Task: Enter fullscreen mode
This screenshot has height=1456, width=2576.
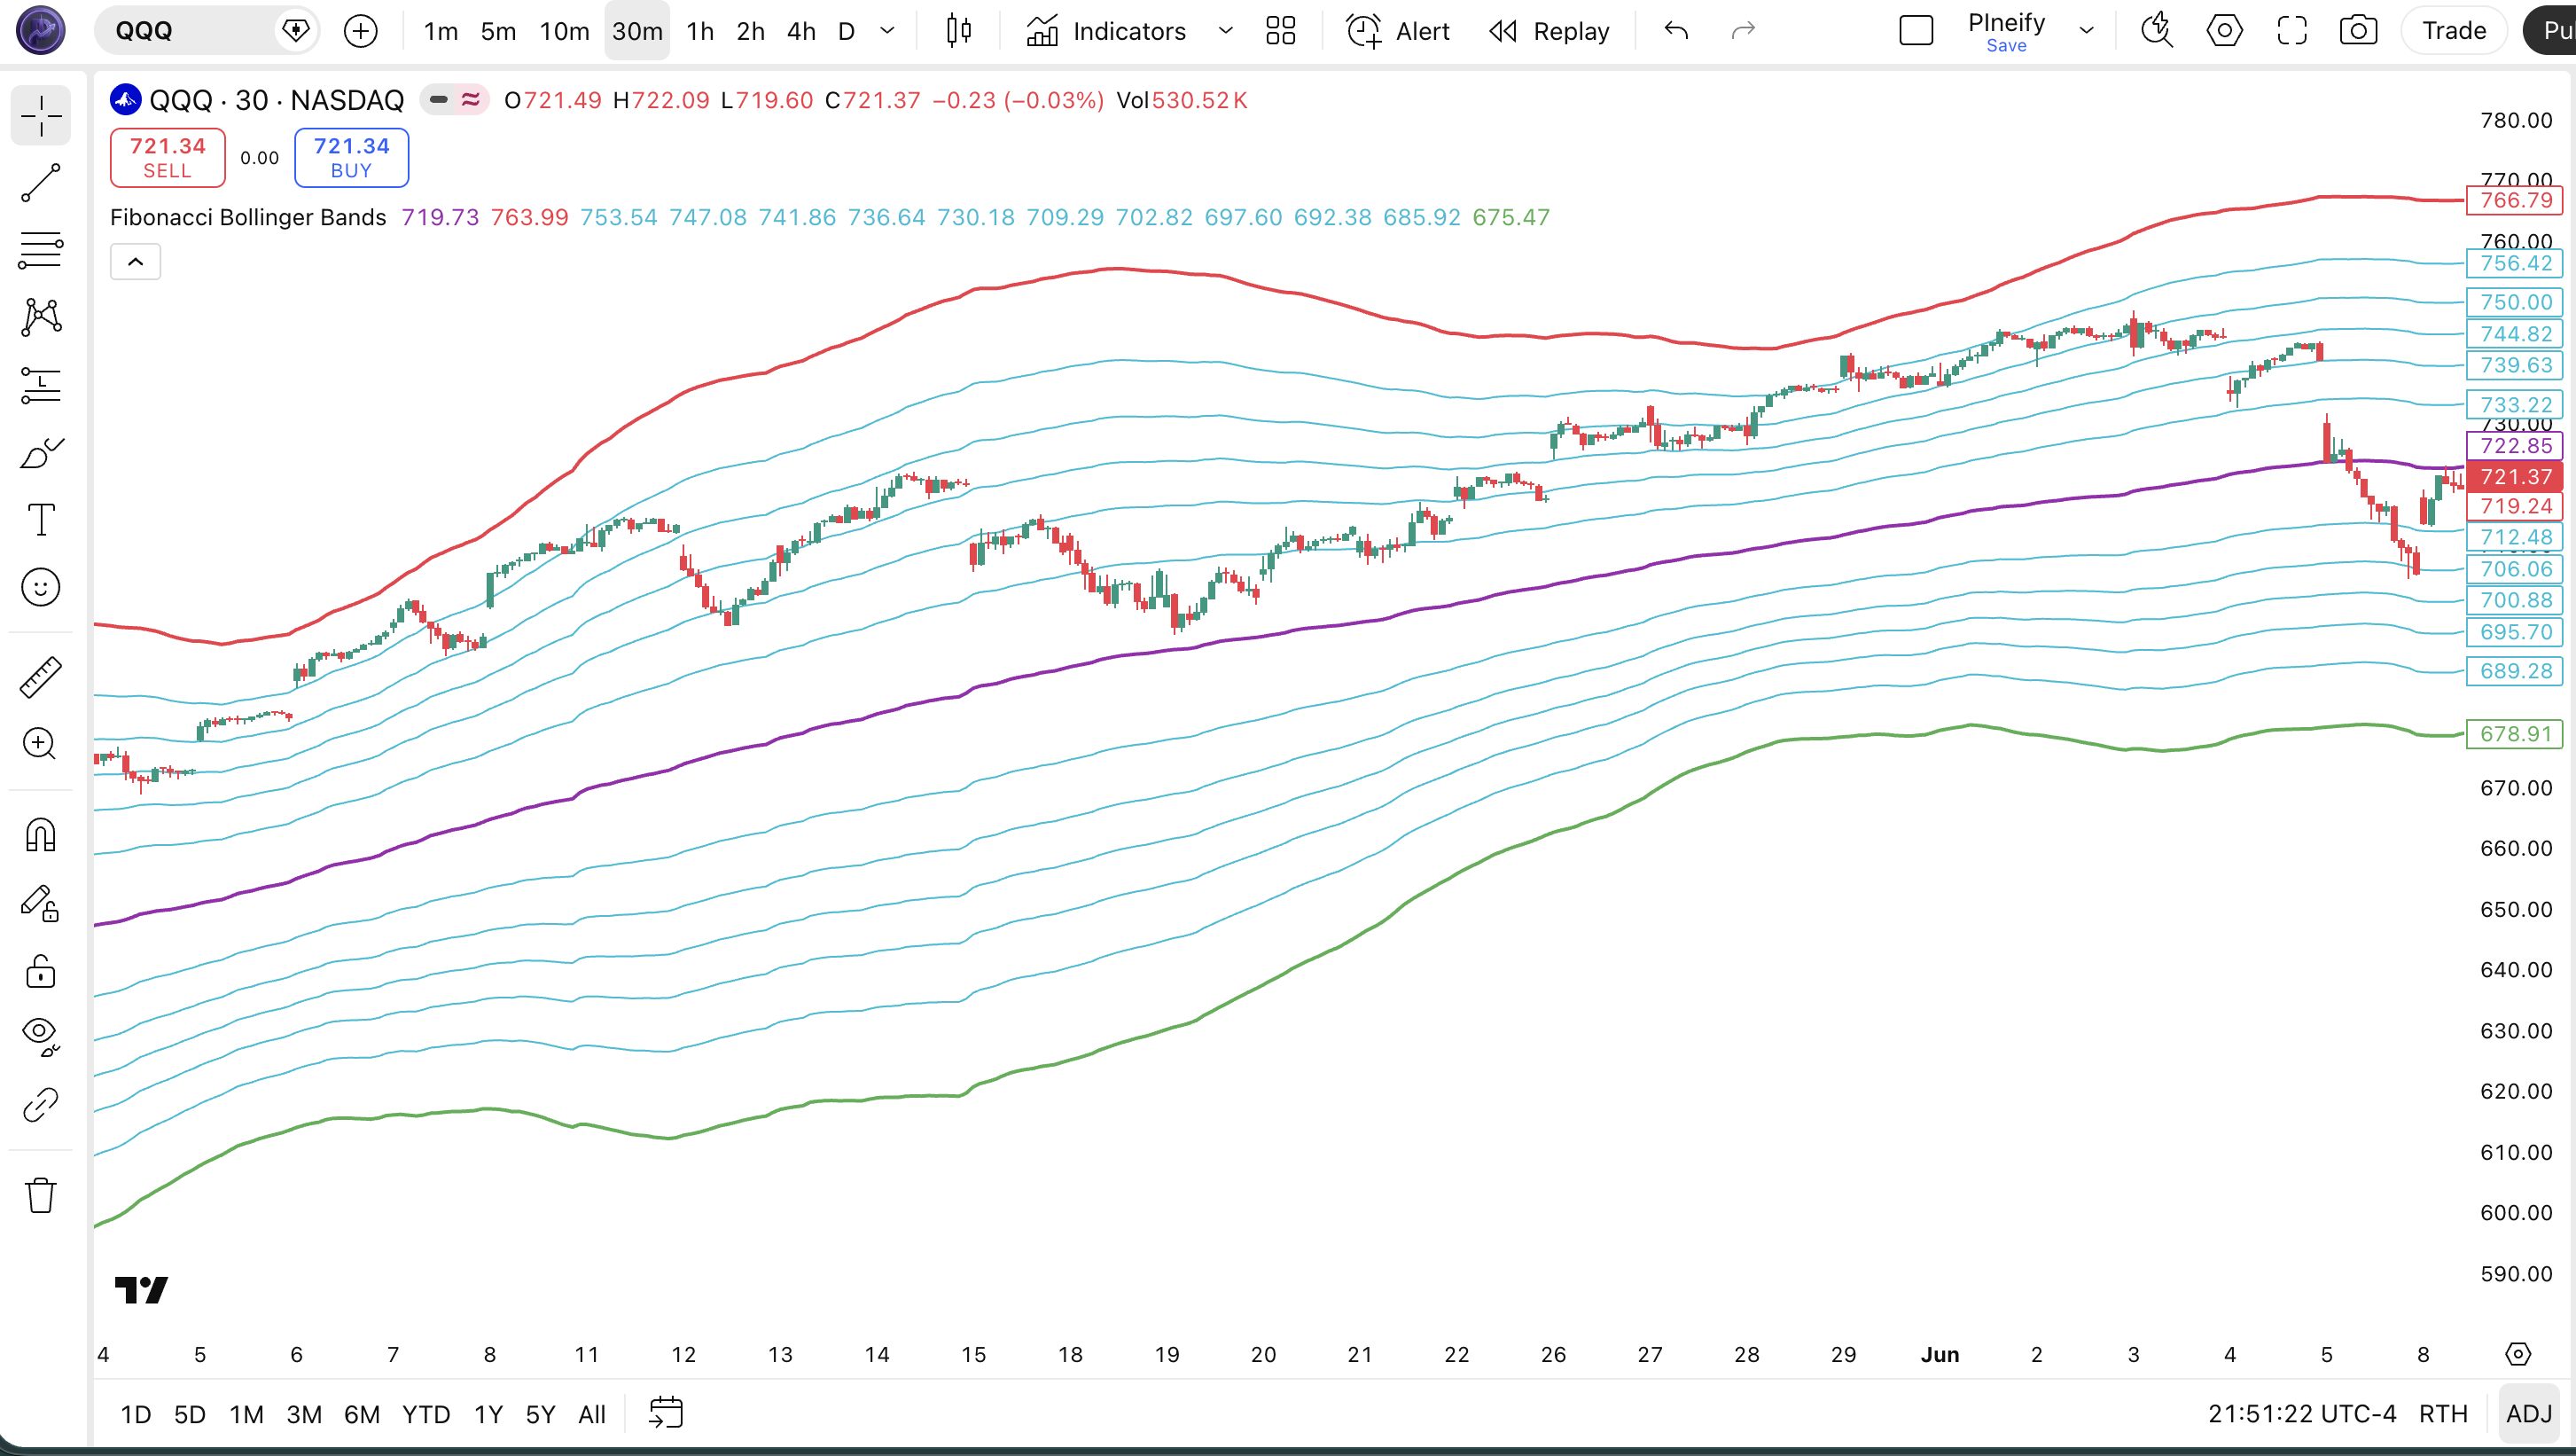Action: [x=2292, y=31]
